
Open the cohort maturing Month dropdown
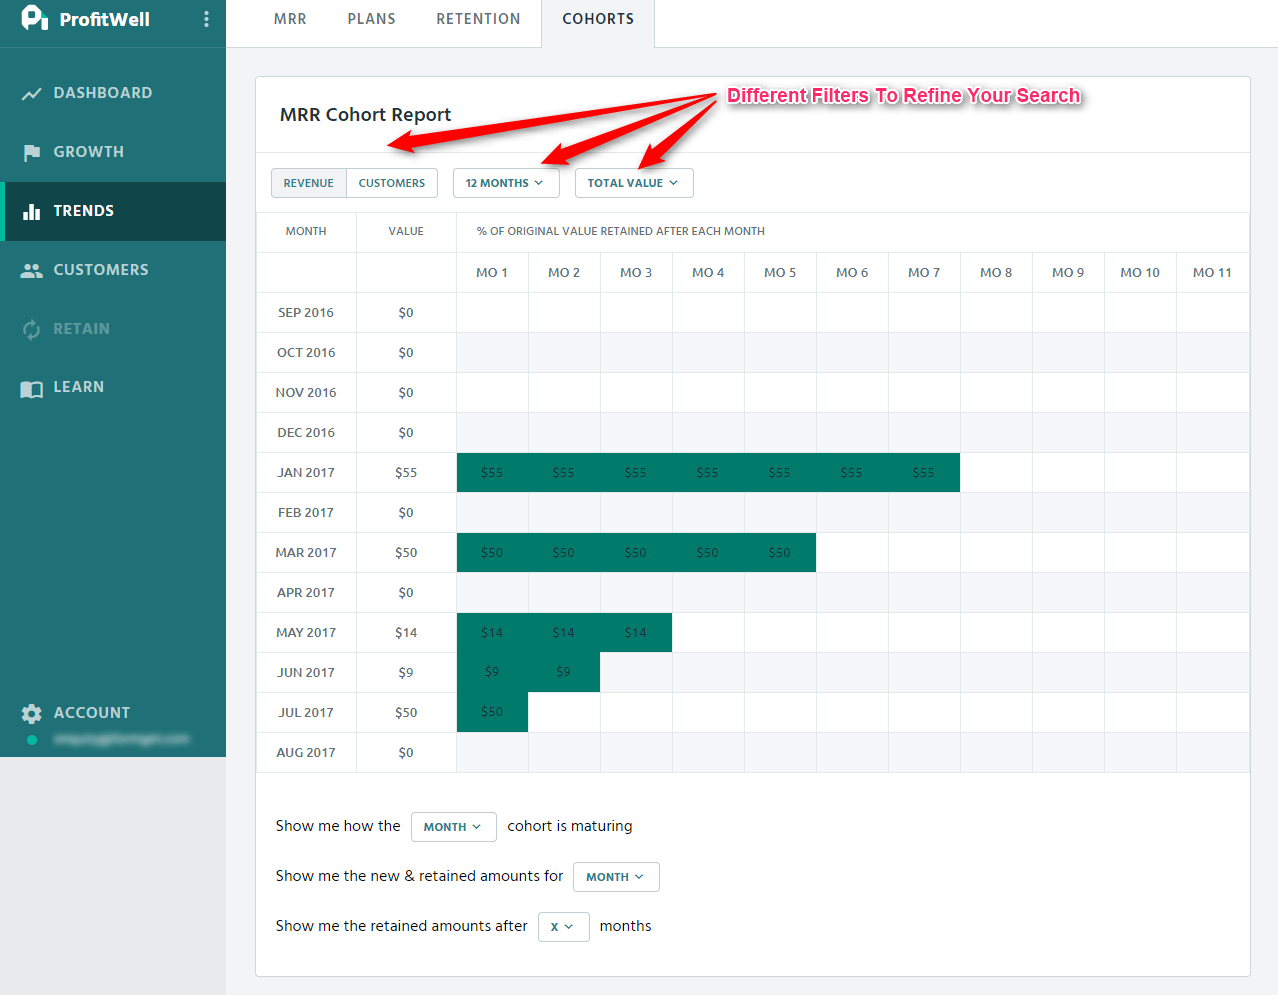tap(454, 827)
